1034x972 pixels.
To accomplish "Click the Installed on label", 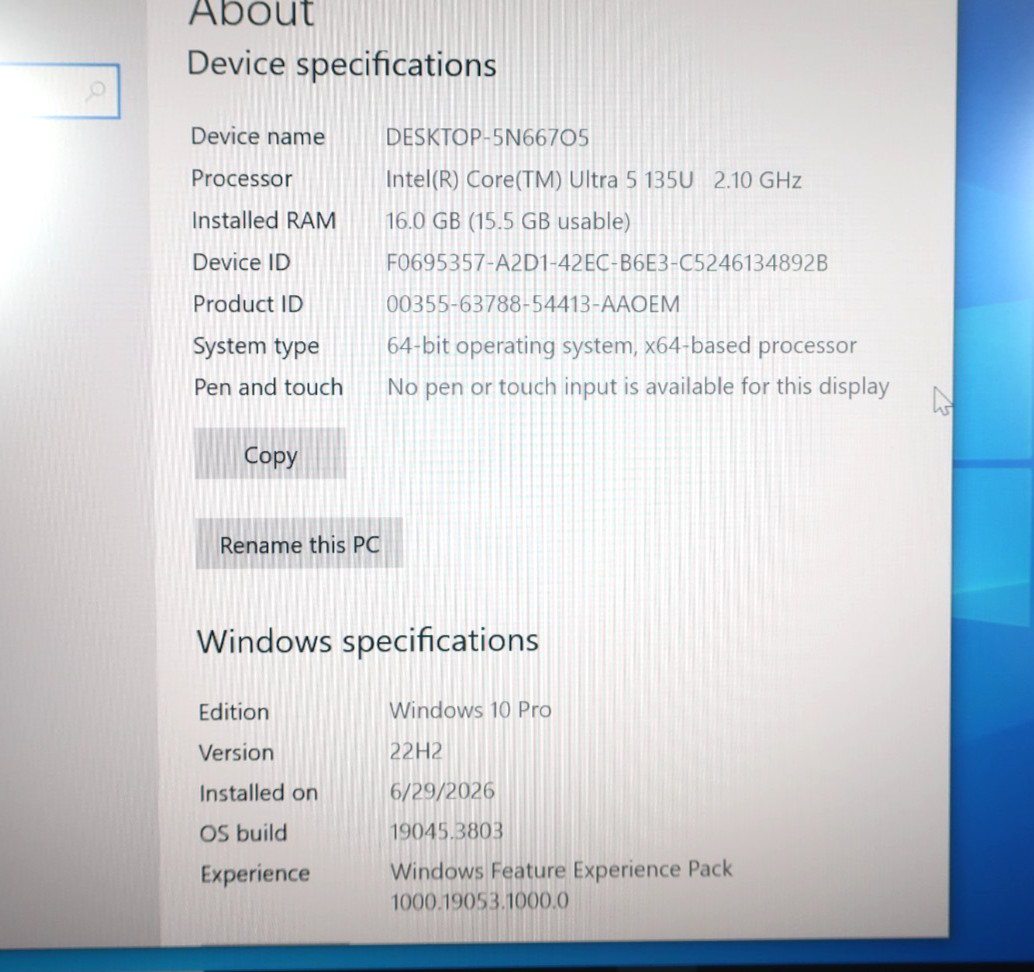I will [258, 793].
